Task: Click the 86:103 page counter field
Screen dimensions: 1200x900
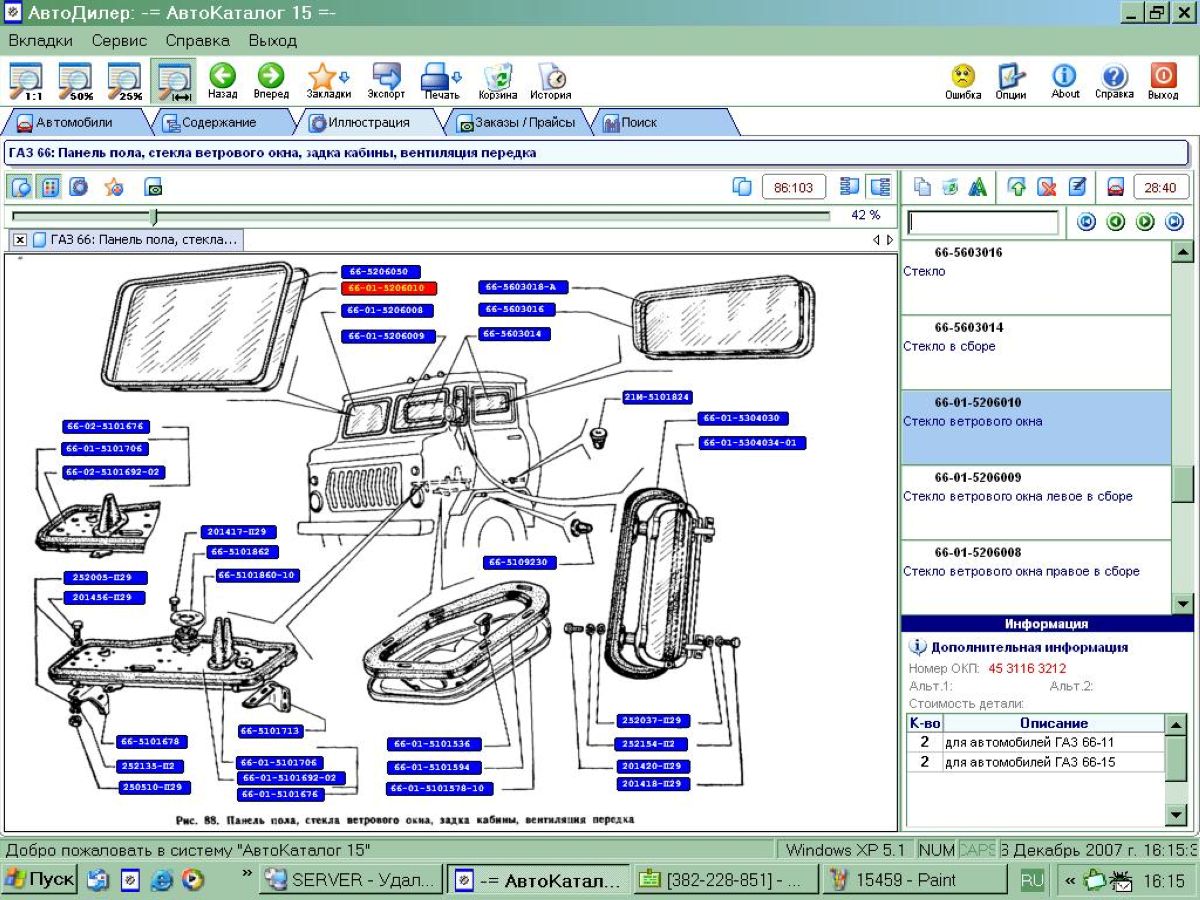Action: [x=794, y=186]
